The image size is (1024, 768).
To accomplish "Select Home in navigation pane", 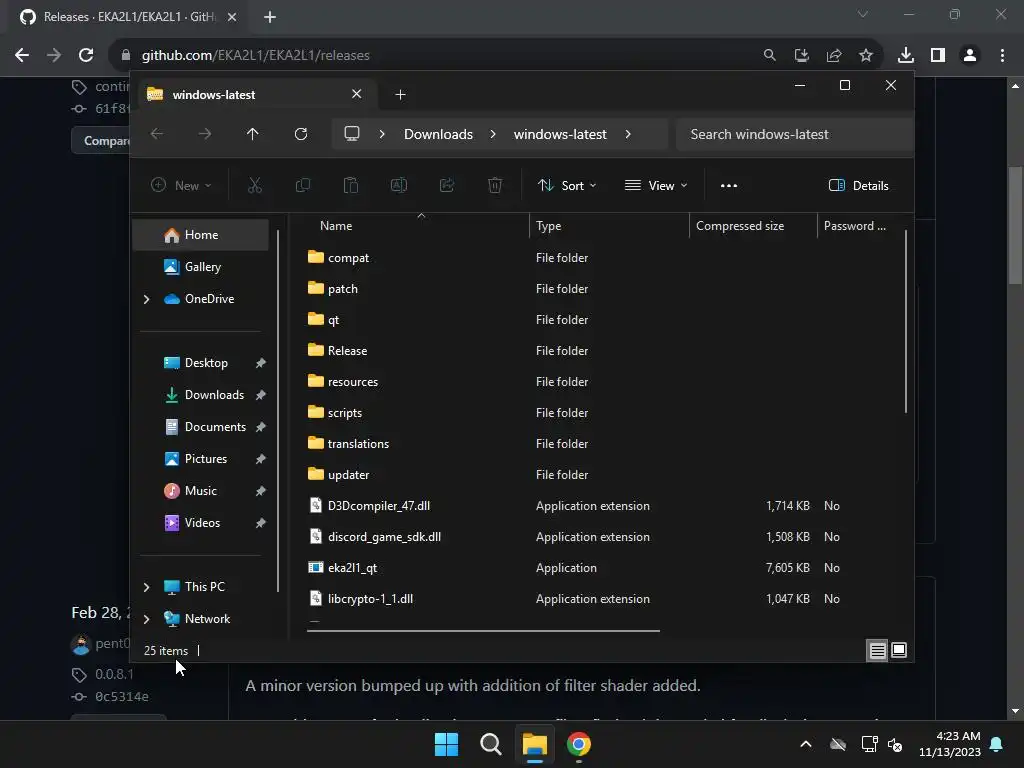I will [x=201, y=235].
